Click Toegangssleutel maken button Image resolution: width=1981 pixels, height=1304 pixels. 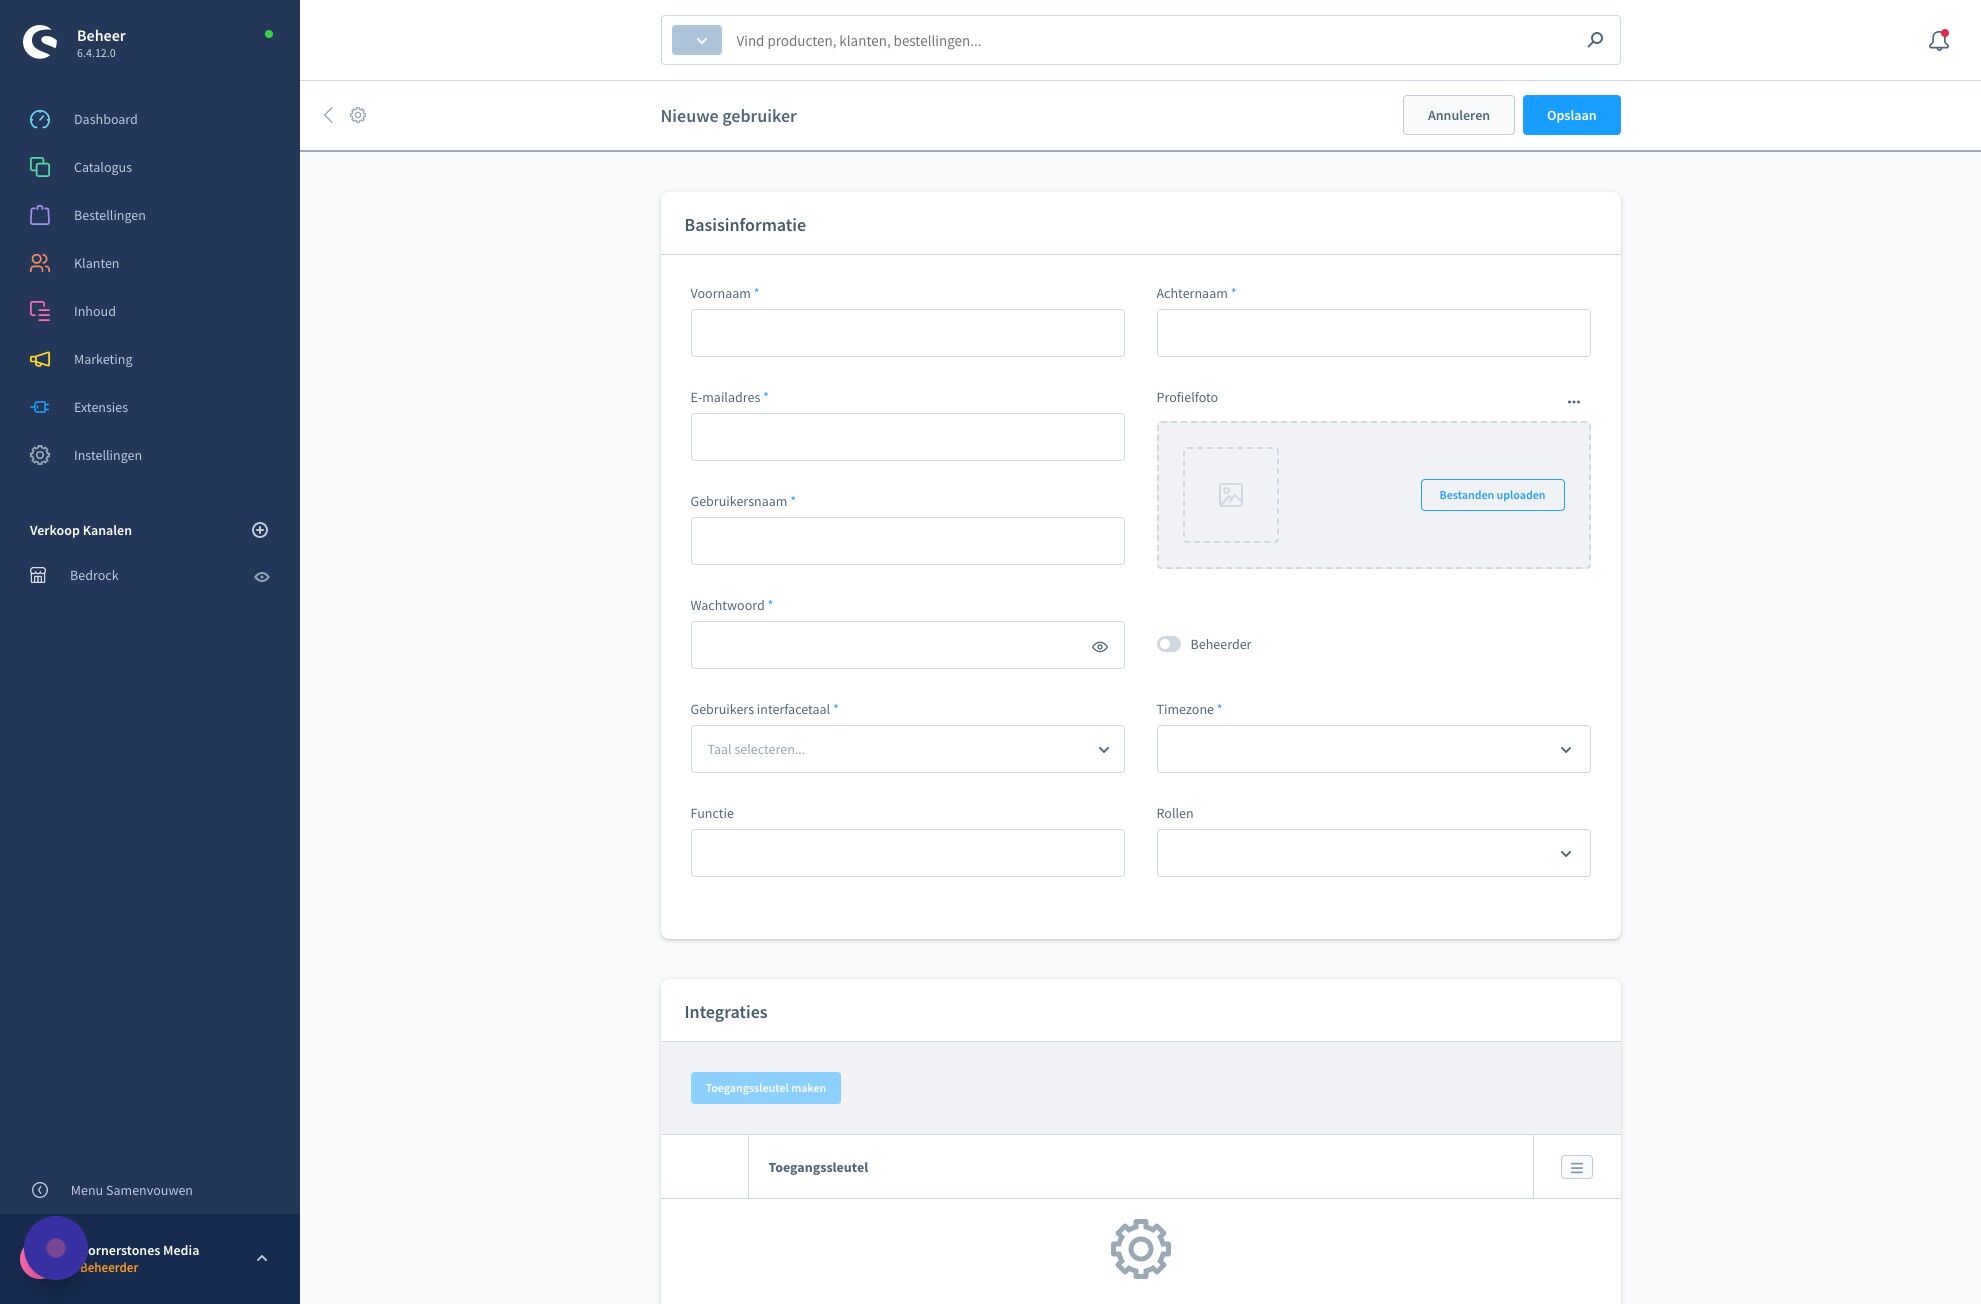[765, 1088]
